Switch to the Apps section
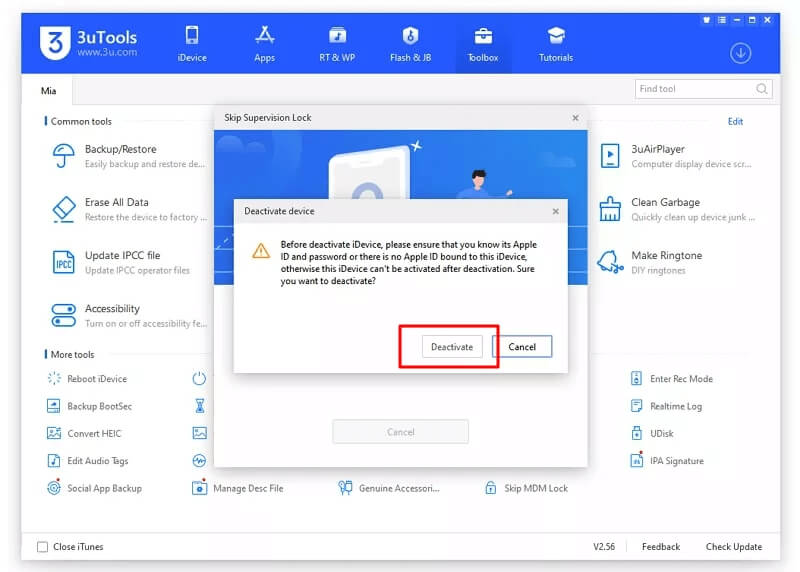The image size is (800, 572). coord(264,44)
